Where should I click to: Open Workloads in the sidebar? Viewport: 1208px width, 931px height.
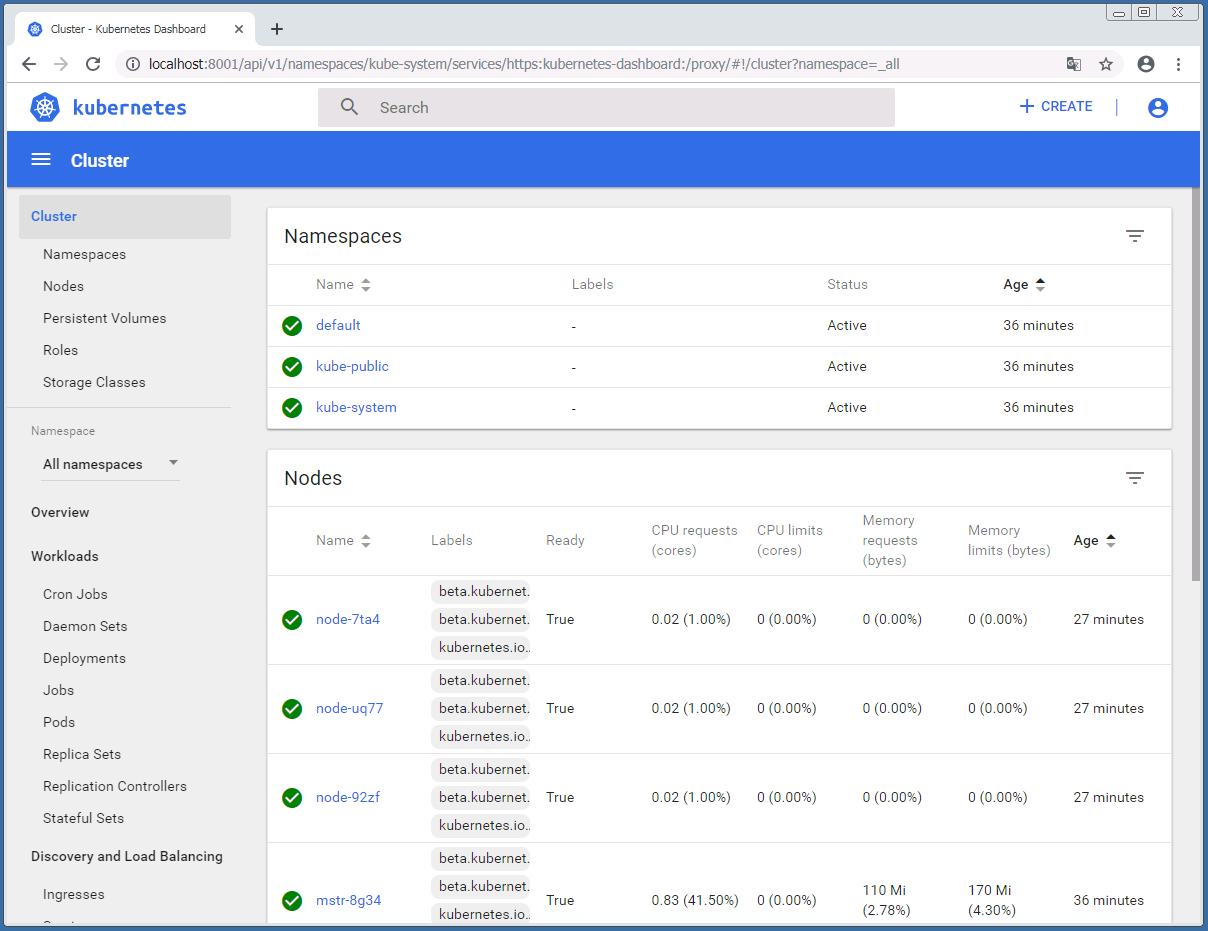tap(65, 557)
